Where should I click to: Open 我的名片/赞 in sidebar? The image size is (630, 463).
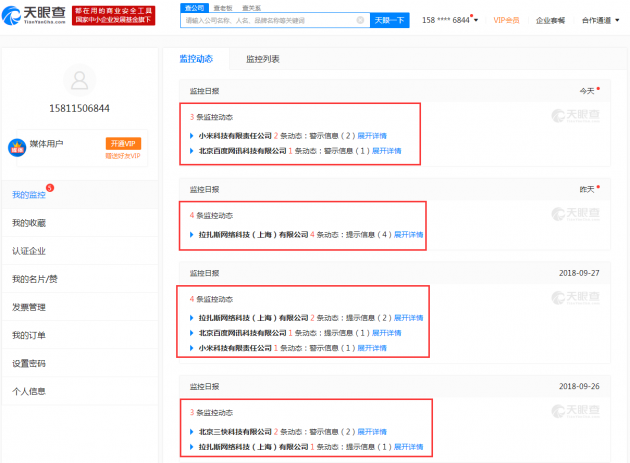pos(80,279)
